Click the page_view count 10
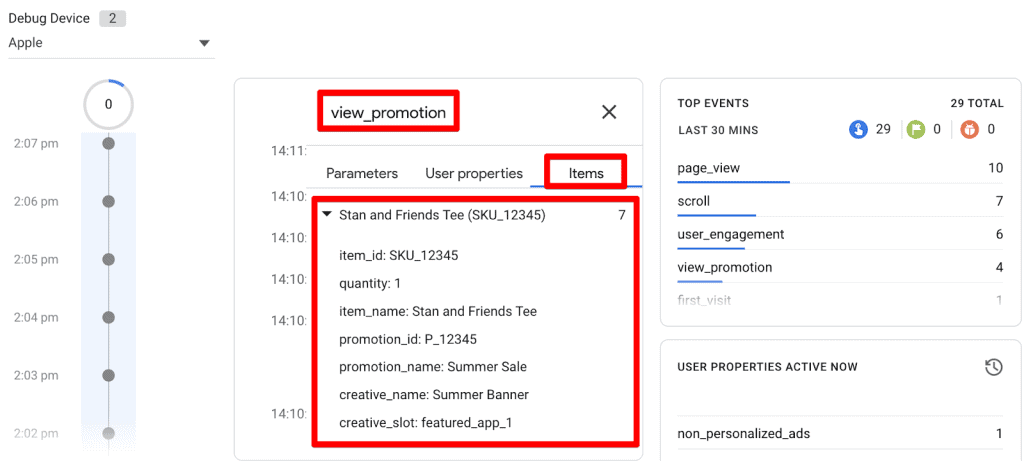The image size is (1024, 465). 995,168
